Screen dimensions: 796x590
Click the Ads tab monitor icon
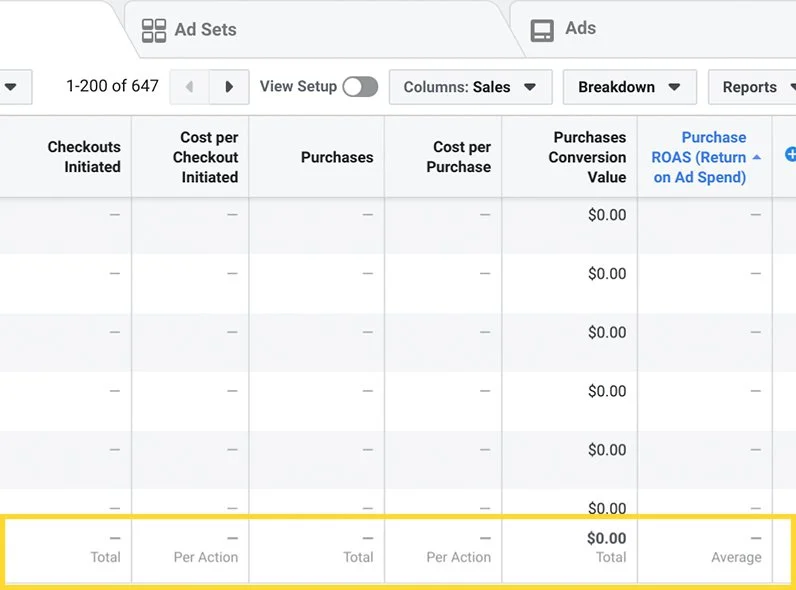(x=542, y=30)
